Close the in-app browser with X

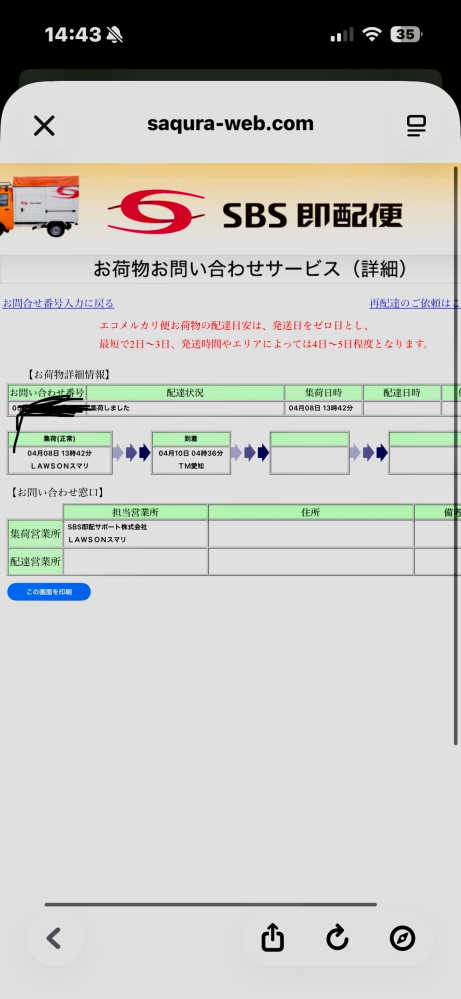[x=44, y=126]
